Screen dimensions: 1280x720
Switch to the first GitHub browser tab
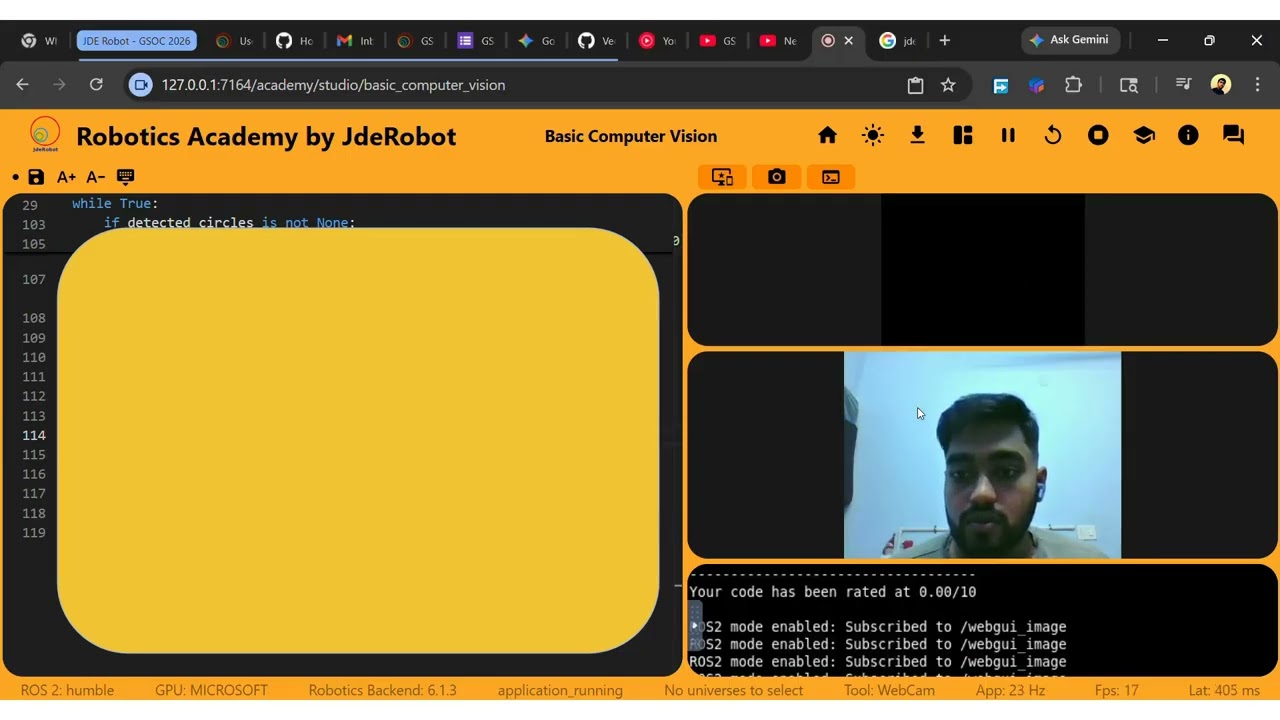click(294, 41)
